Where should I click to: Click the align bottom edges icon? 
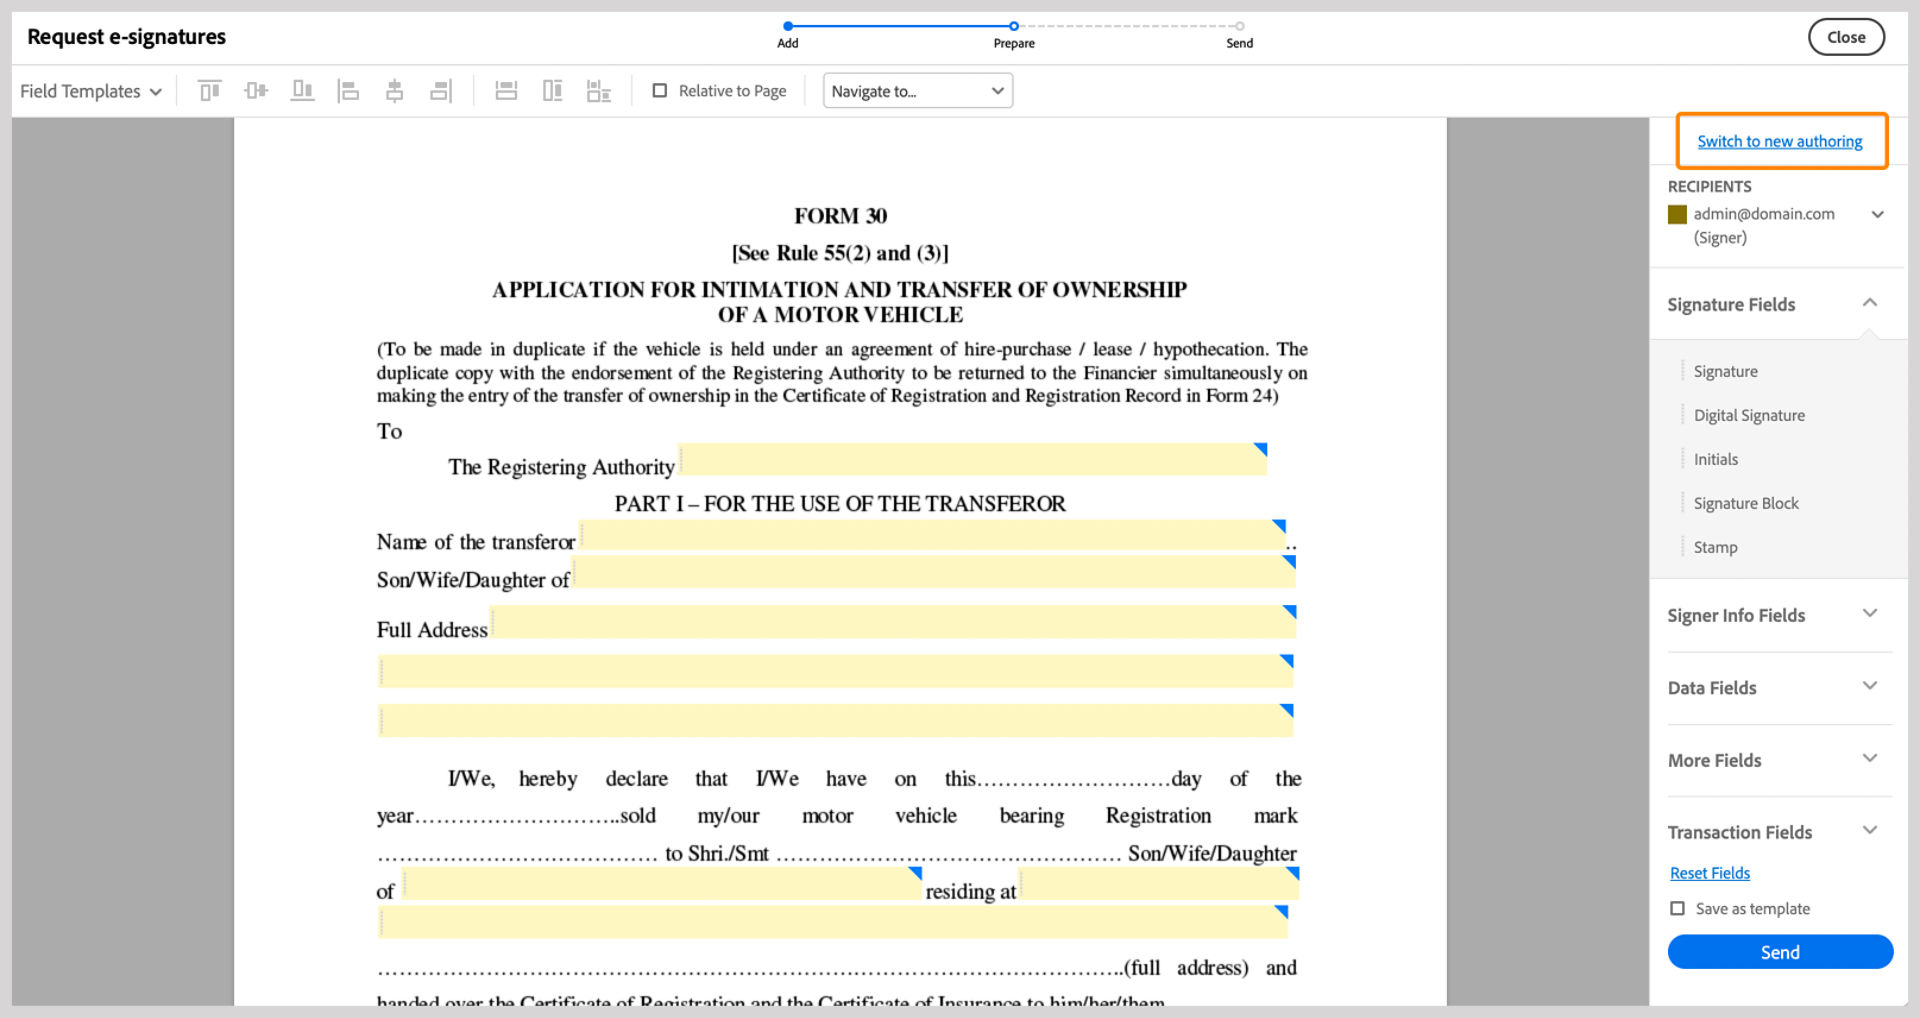click(302, 91)
